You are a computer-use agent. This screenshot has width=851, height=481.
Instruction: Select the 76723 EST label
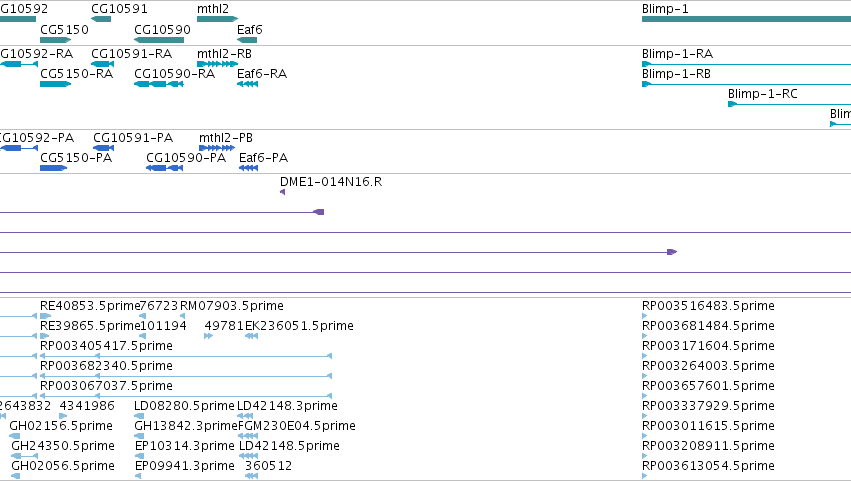tap(159, 306)
